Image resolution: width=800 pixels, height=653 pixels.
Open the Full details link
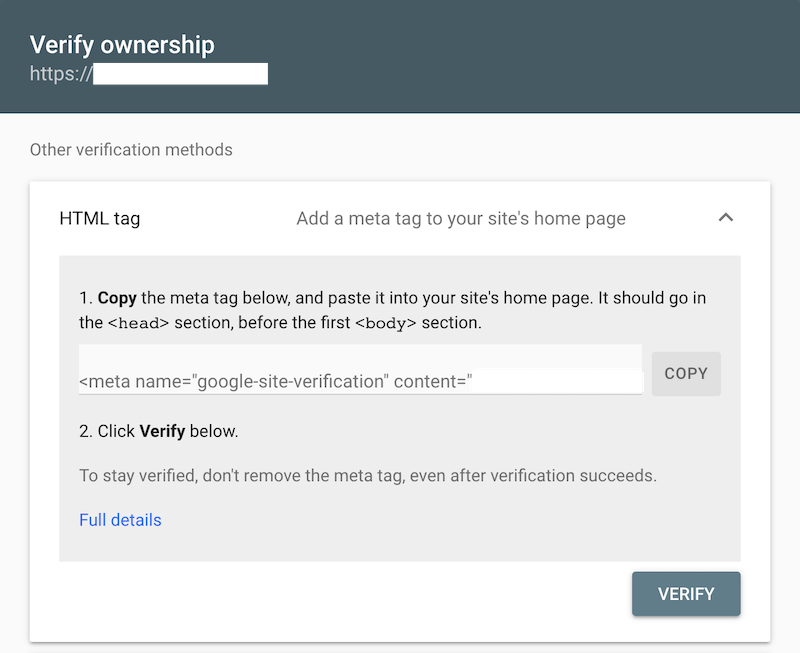pyautogui.click(x=120, y=519)
